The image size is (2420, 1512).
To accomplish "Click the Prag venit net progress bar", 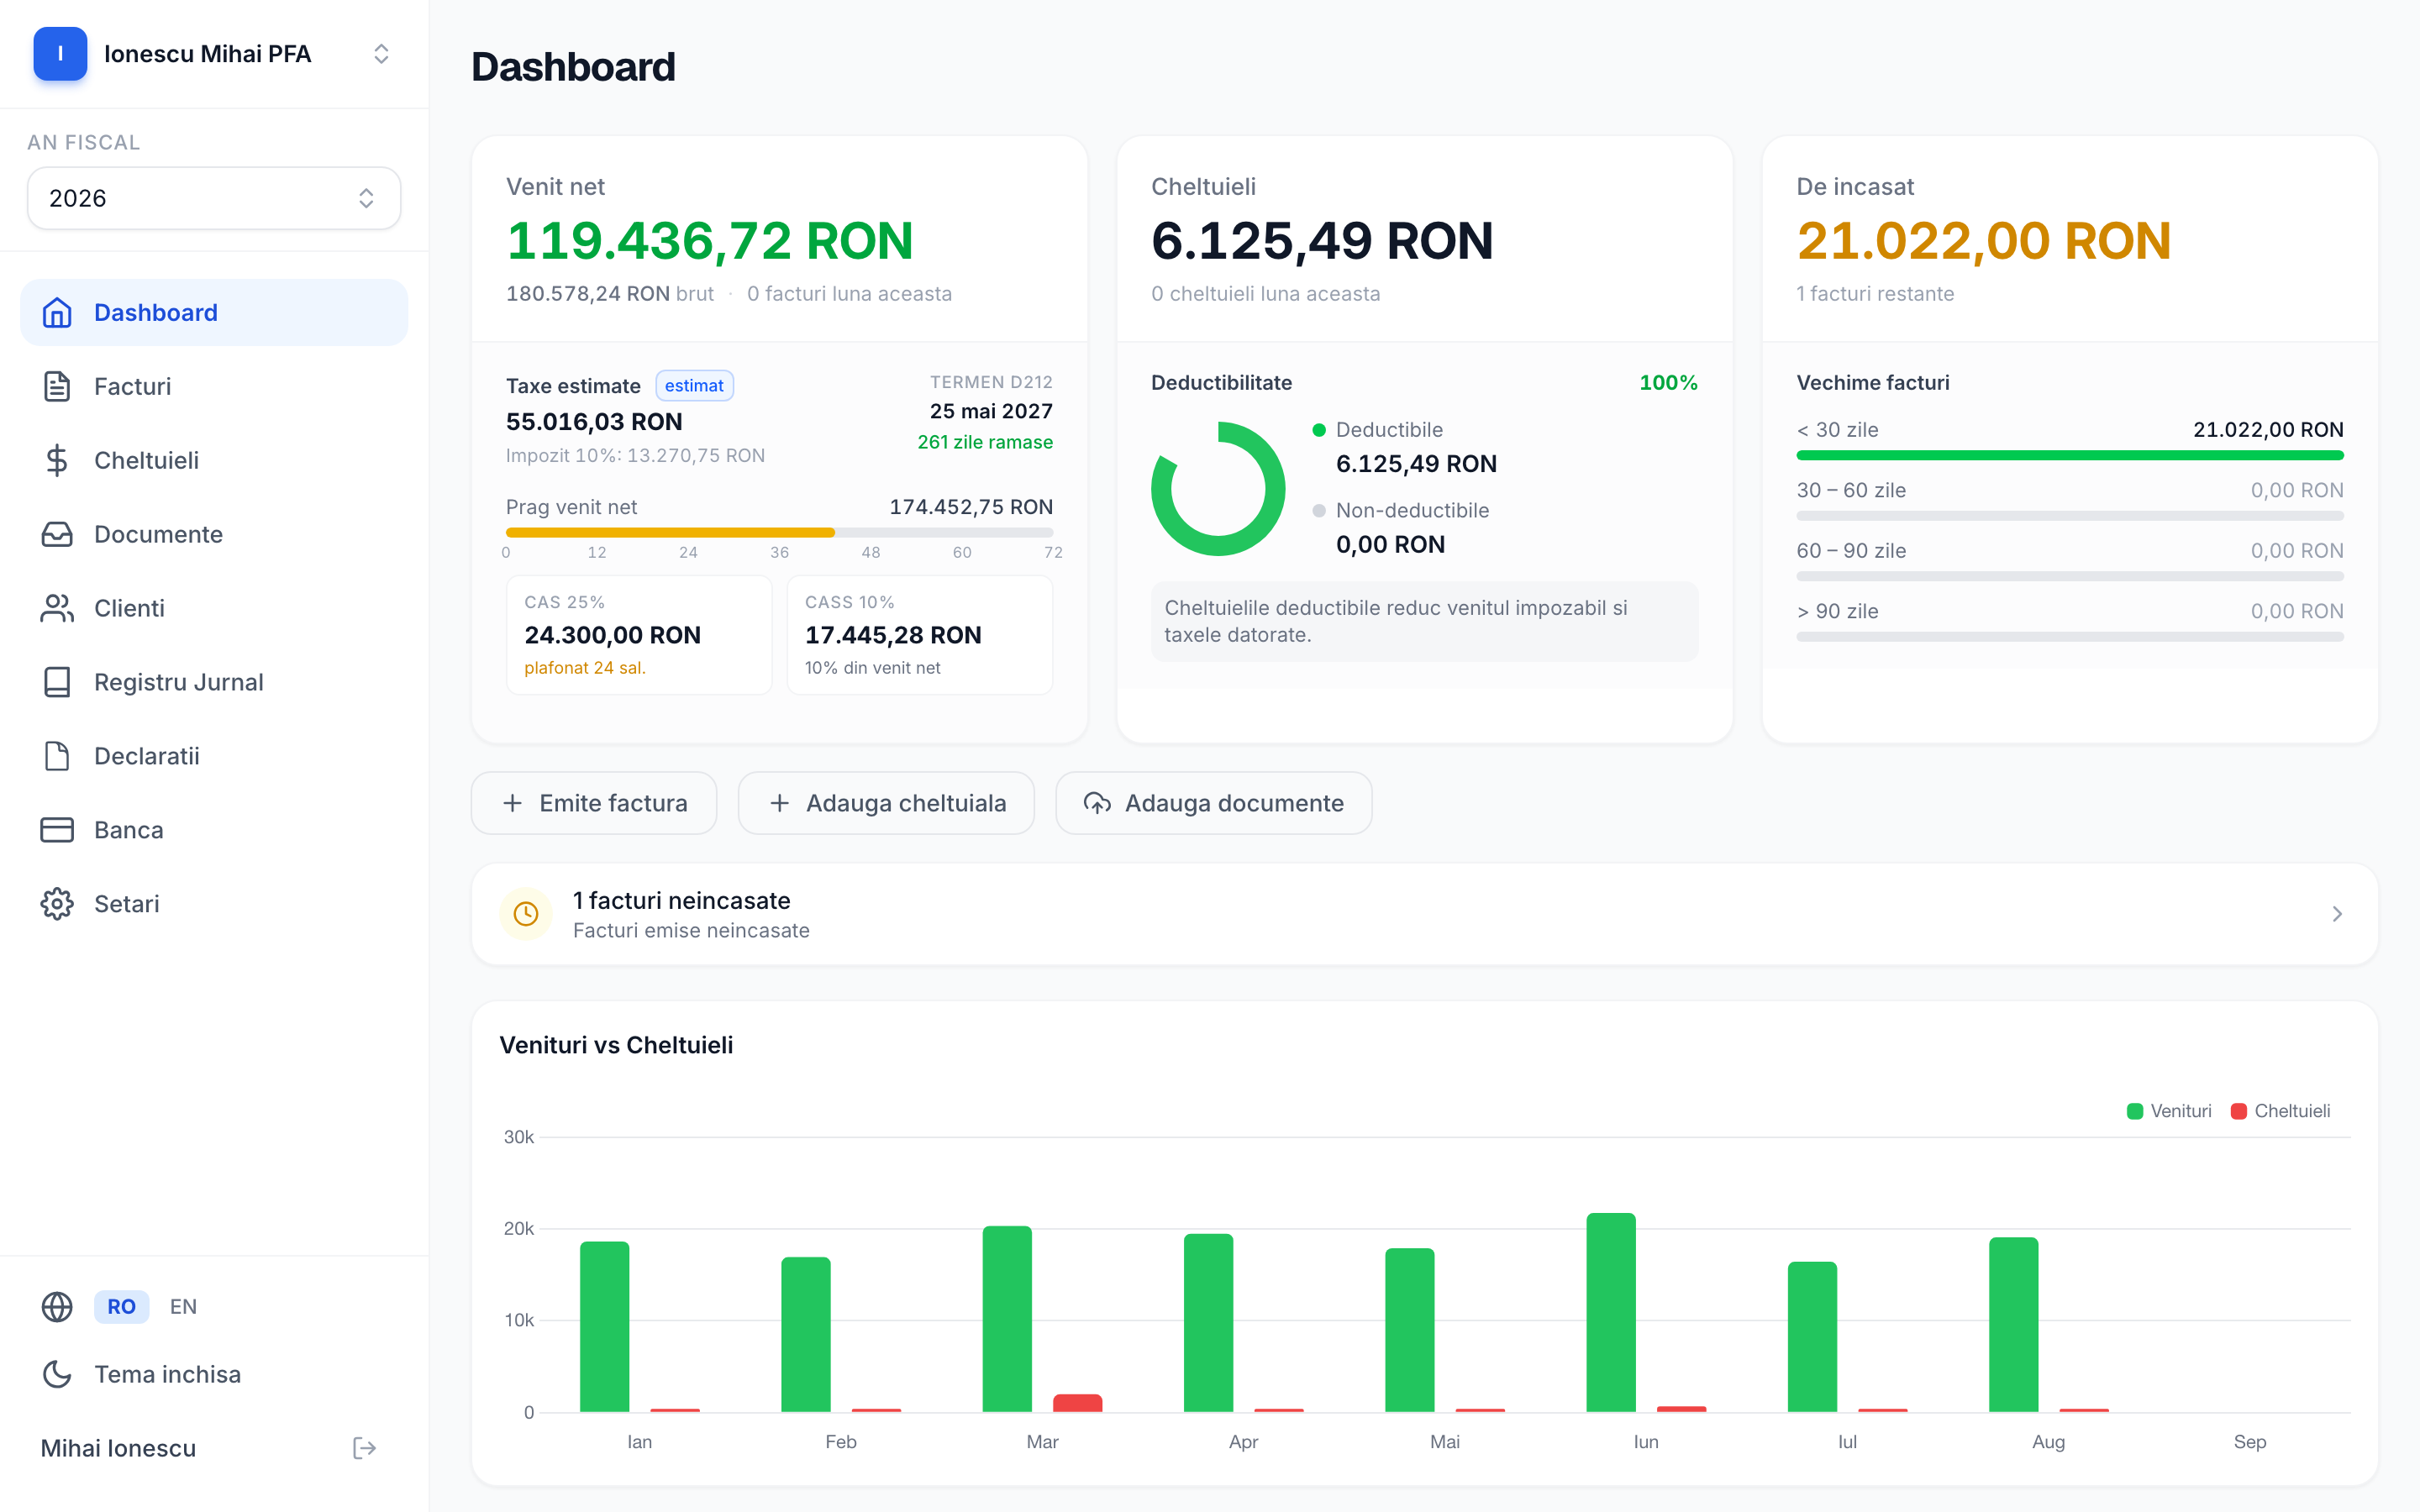I will [780, 533].
